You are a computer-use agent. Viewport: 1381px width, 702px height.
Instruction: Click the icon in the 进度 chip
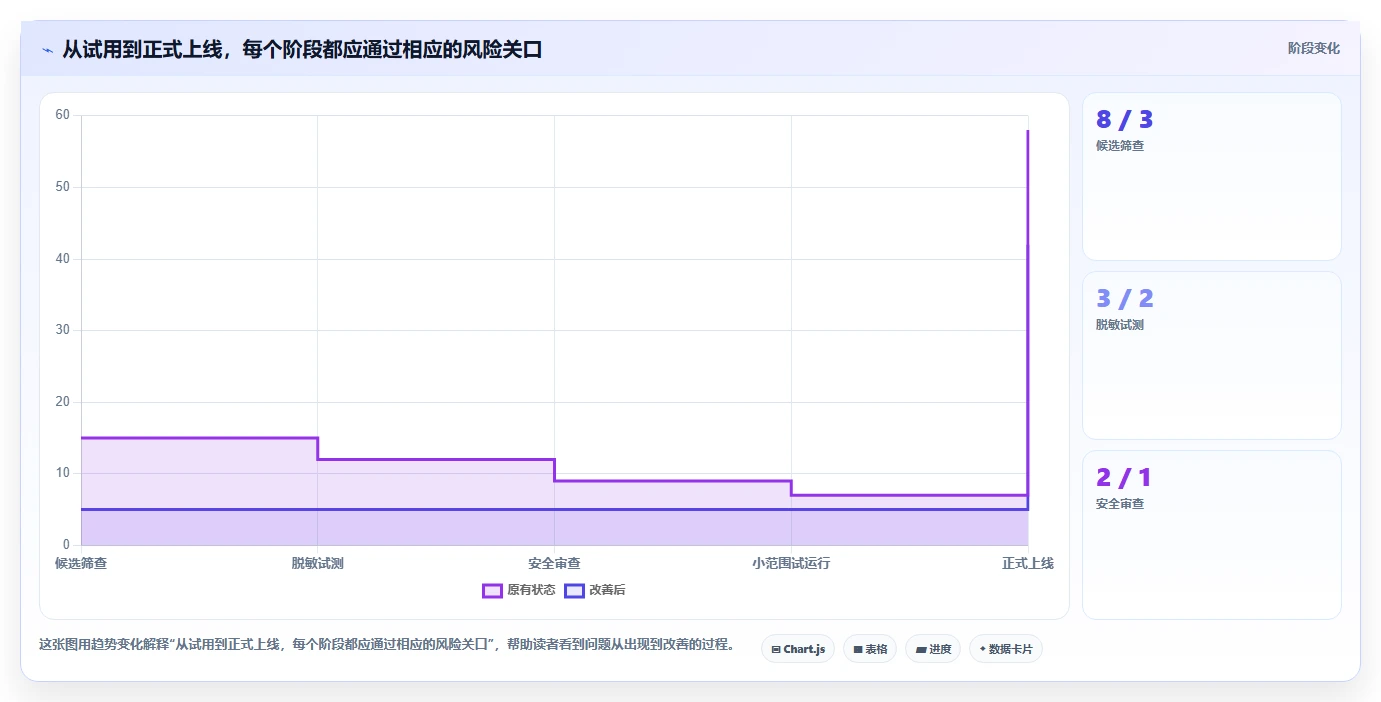click(x=921, y=649)
